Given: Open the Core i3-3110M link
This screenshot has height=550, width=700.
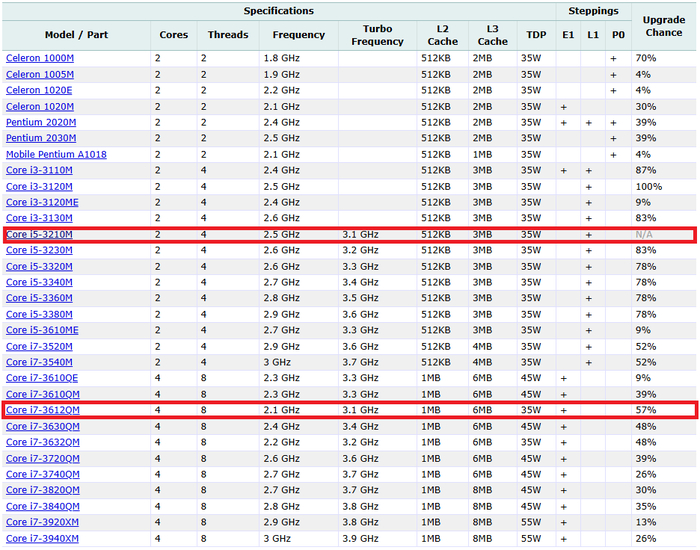Looking at the screenshot, I should 39,170.
